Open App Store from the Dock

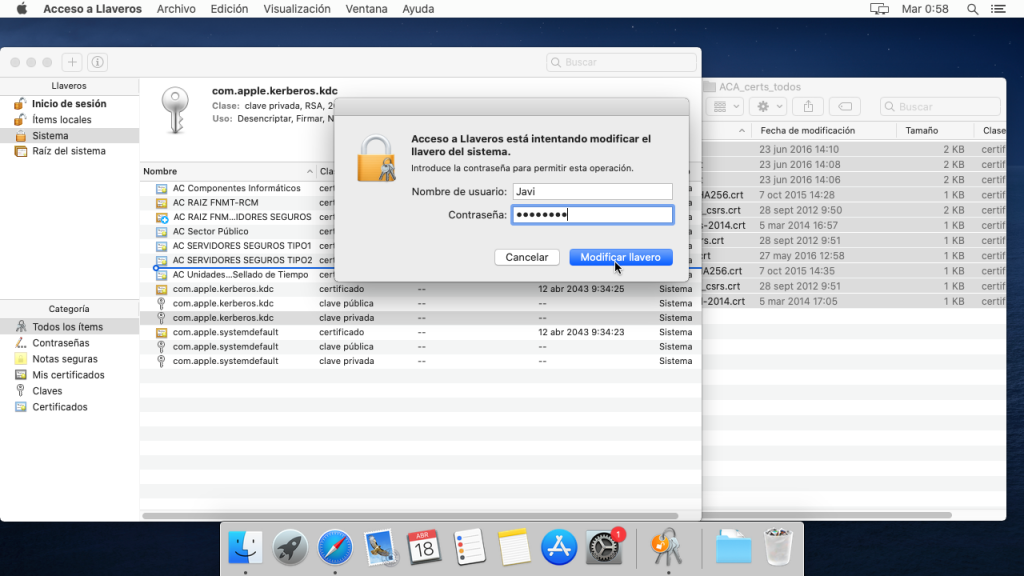point(558,547)
